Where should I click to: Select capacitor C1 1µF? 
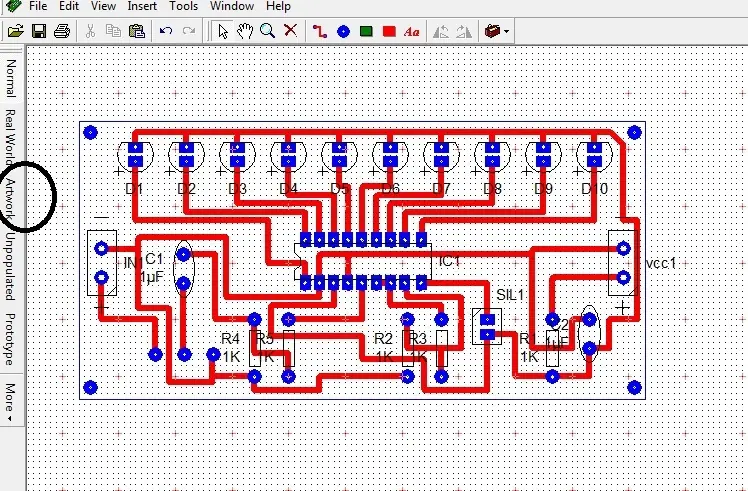click(184, 269)
